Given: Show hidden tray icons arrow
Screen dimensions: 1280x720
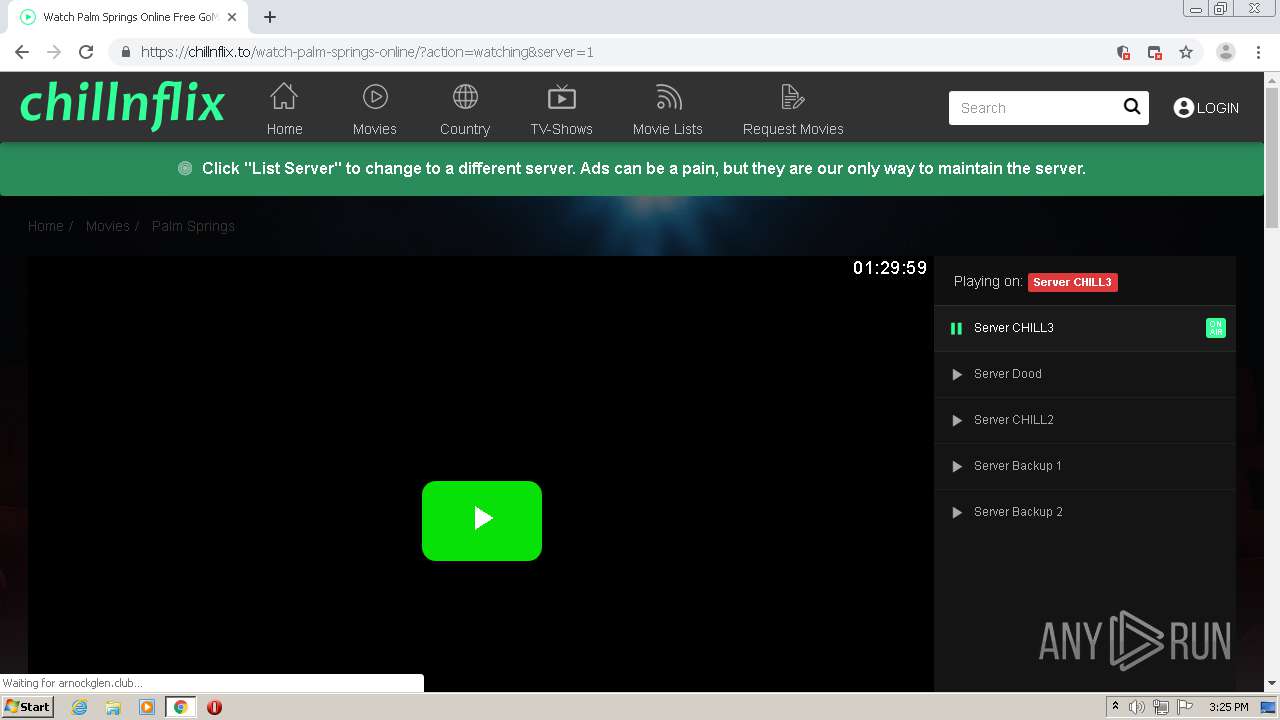Looking at the screenshot, I should point(1115,707).
